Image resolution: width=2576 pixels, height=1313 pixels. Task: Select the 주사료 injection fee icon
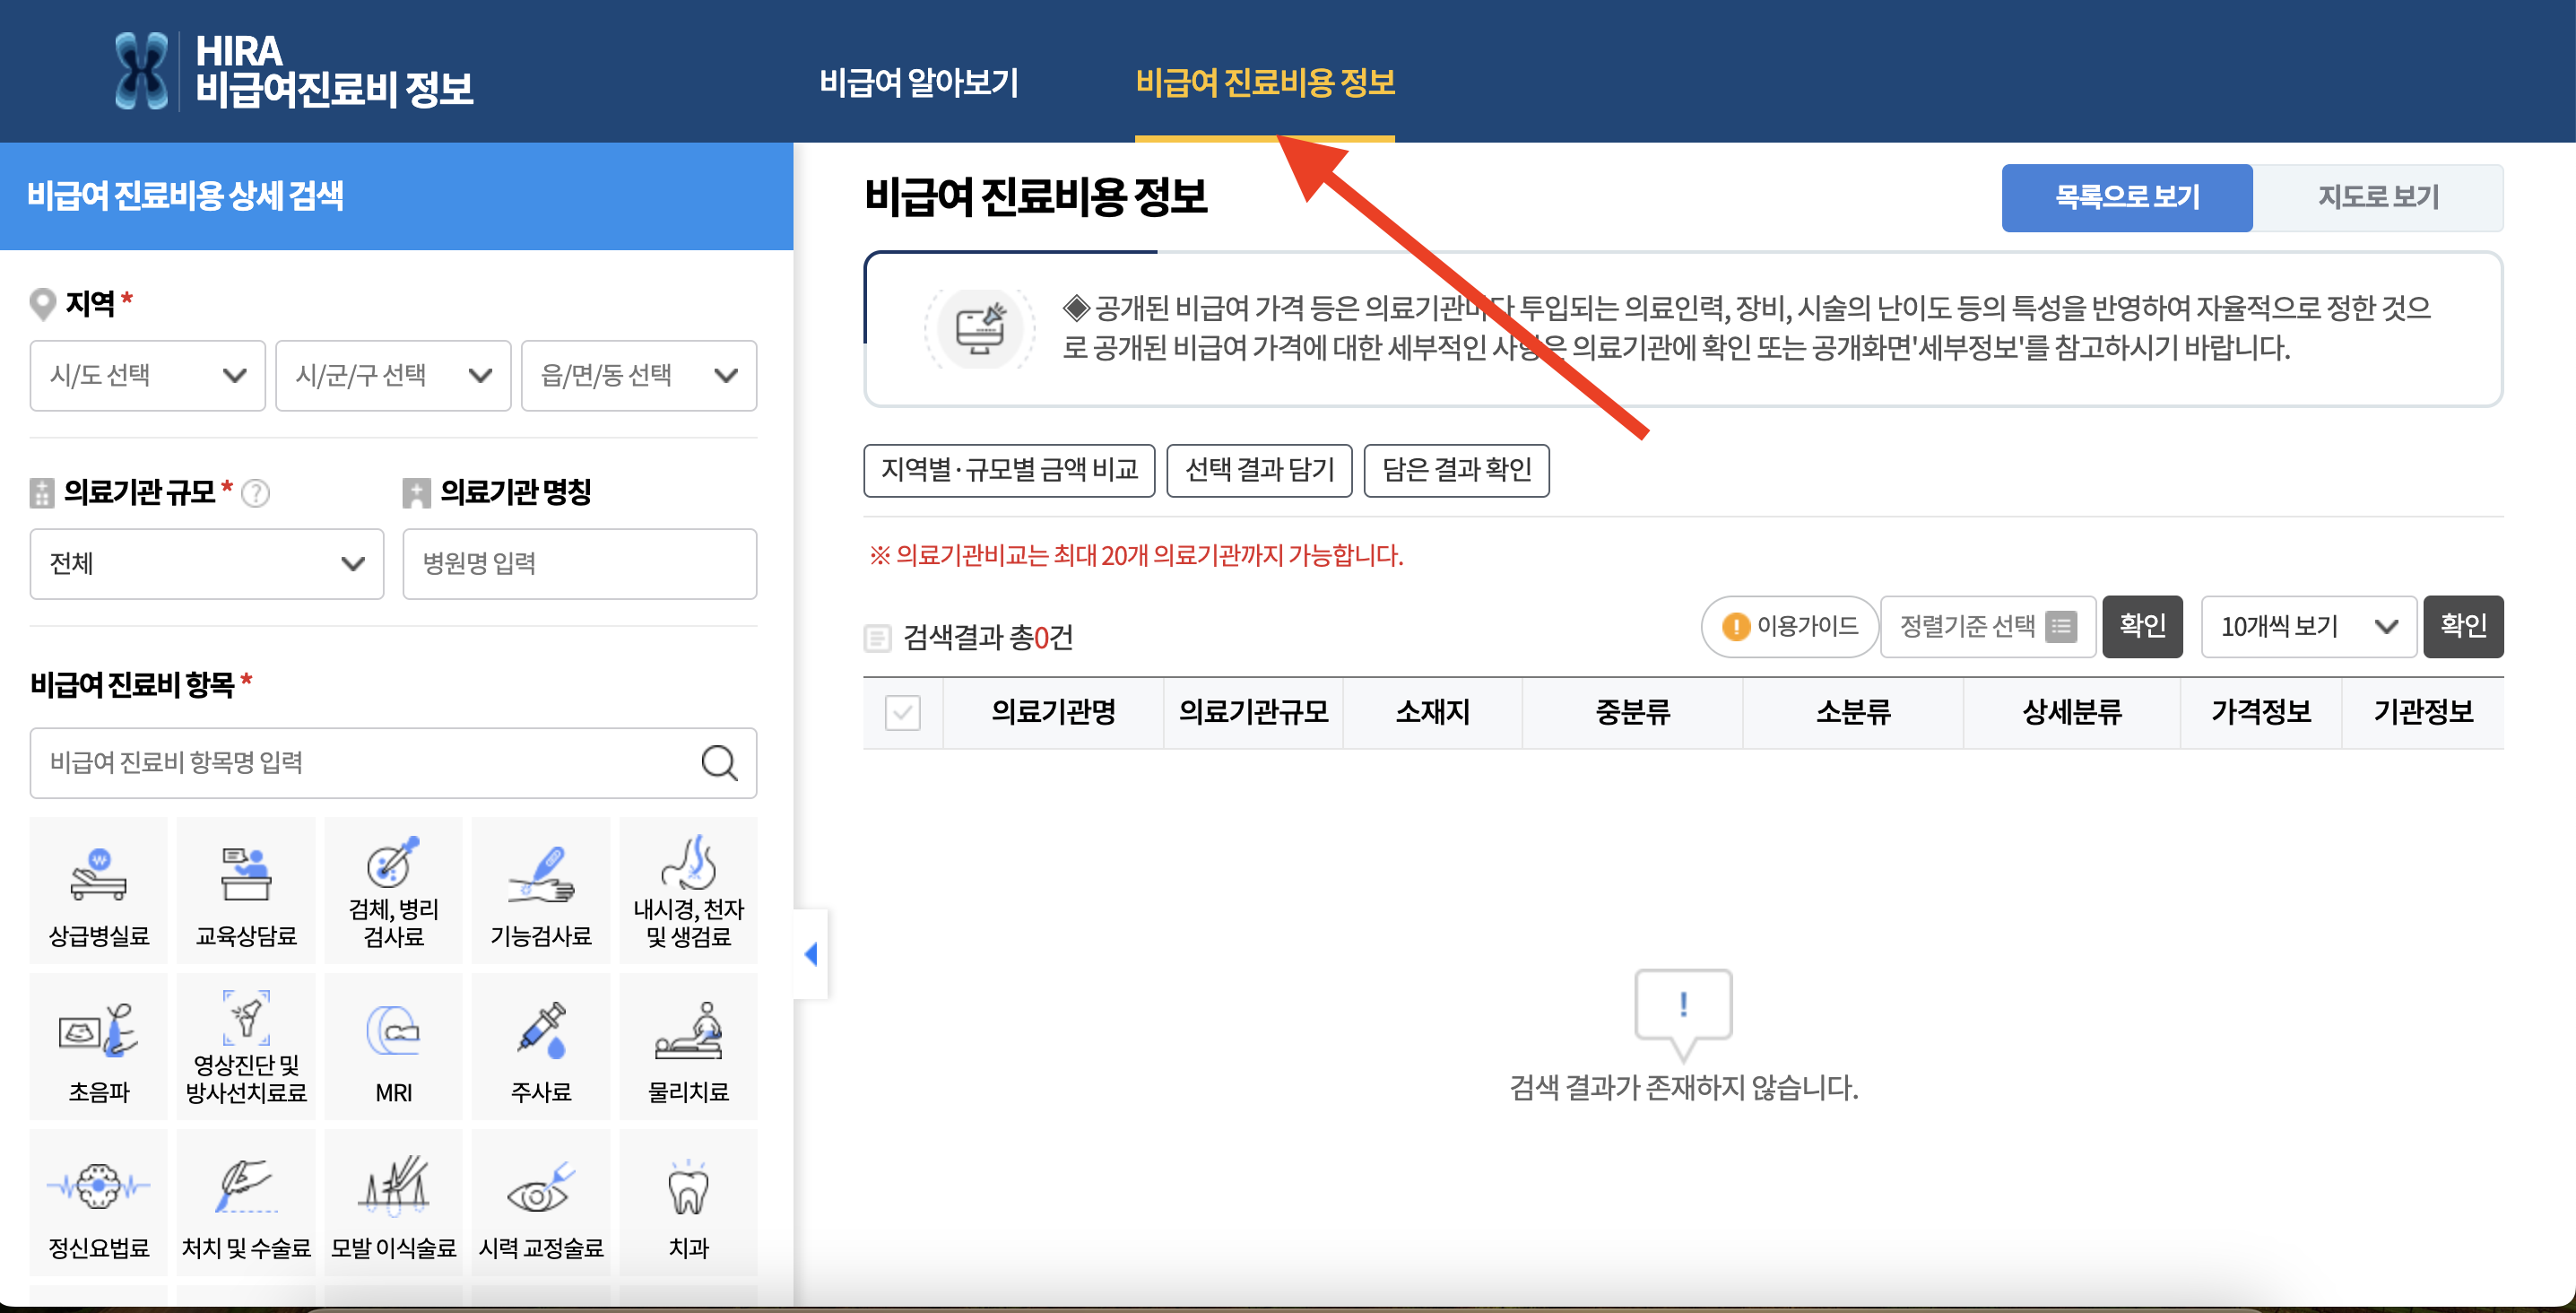point(540,1045)
